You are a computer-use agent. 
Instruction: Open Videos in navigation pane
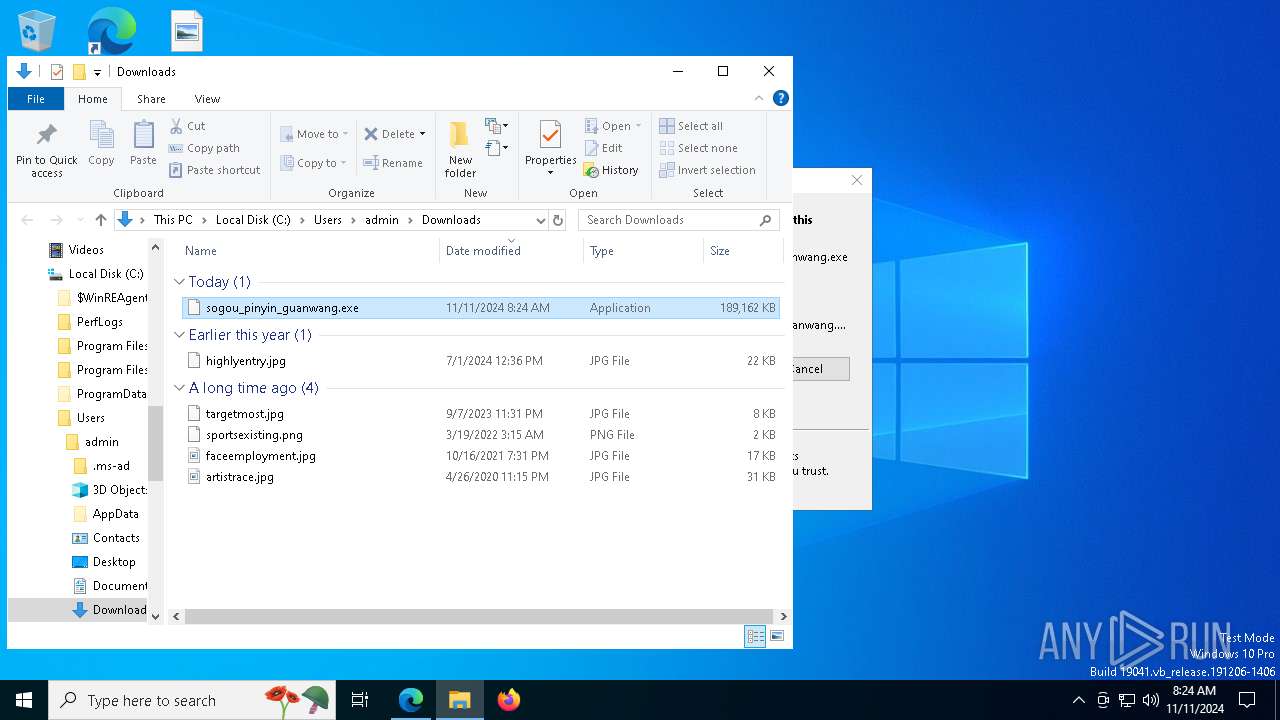[86, 250]
